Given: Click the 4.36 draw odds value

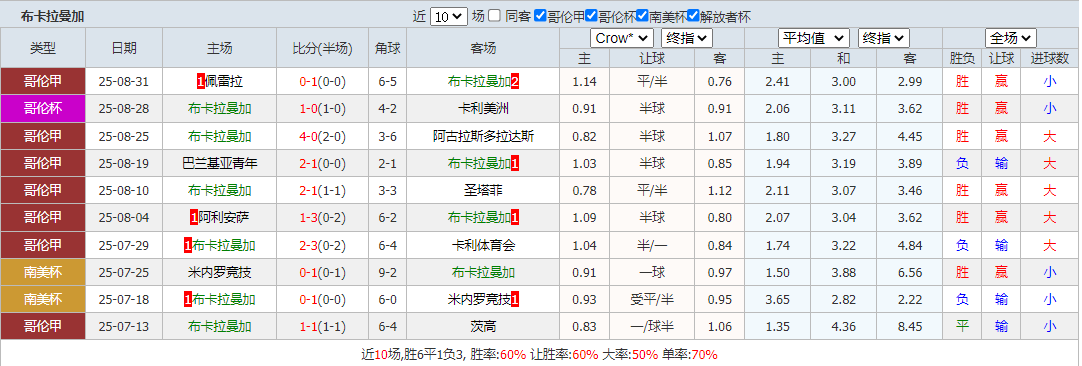Looking at the screenshot, I should tap(843, 327).
